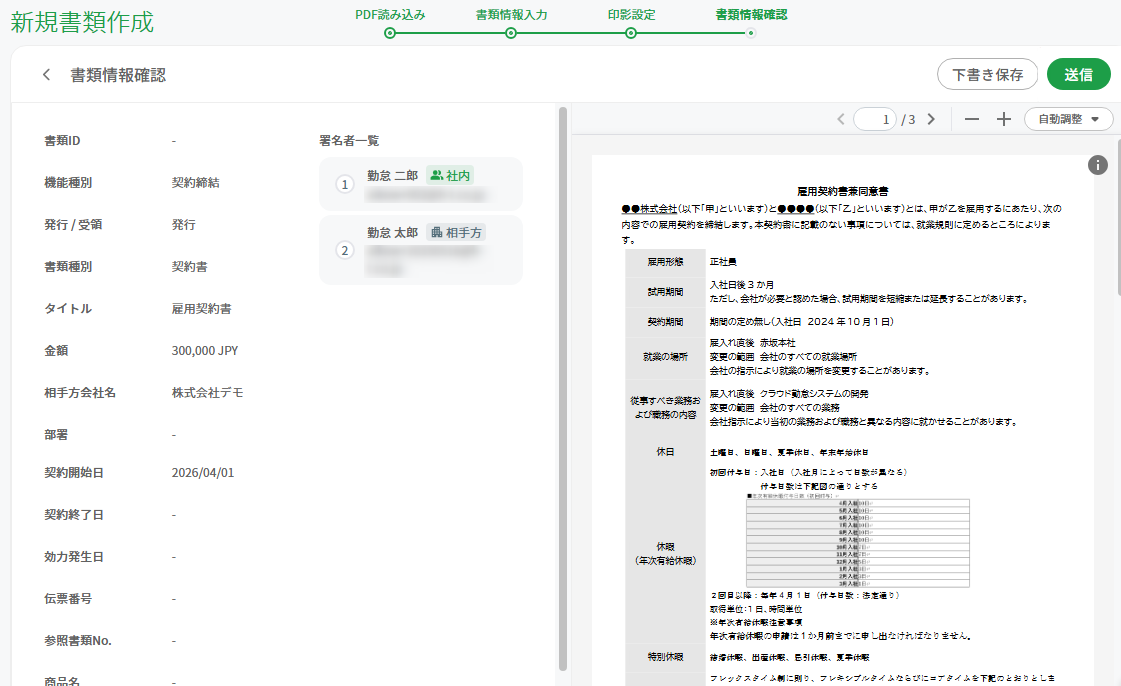1121x686 pixels.
Task: Click the 300,000 JPY amount value
Action: coord(204,351)
